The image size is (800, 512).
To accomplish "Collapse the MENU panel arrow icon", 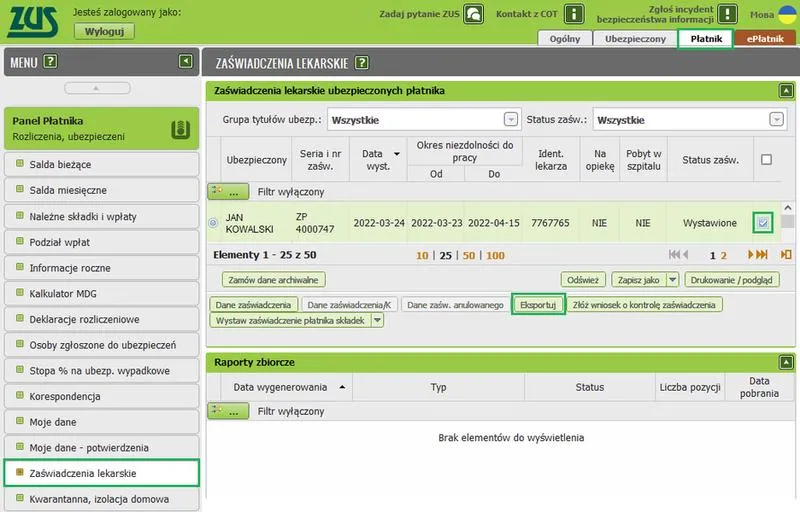I will tap(186, 62).
